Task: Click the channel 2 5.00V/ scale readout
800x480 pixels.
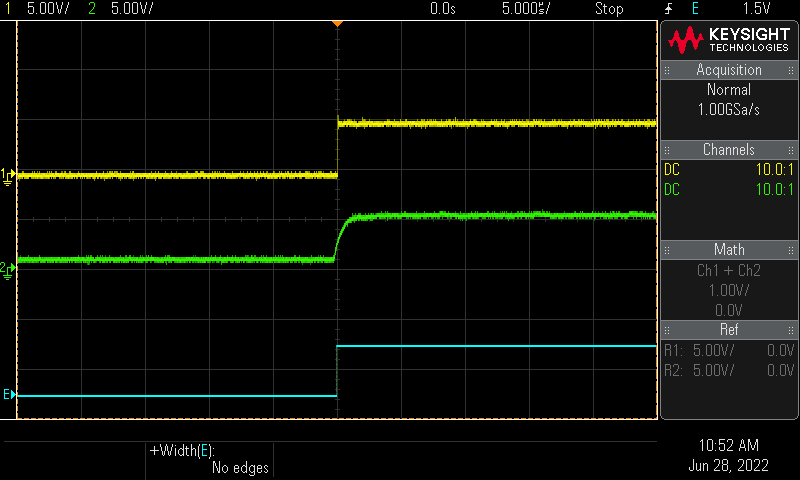Action: pos(132,8)
